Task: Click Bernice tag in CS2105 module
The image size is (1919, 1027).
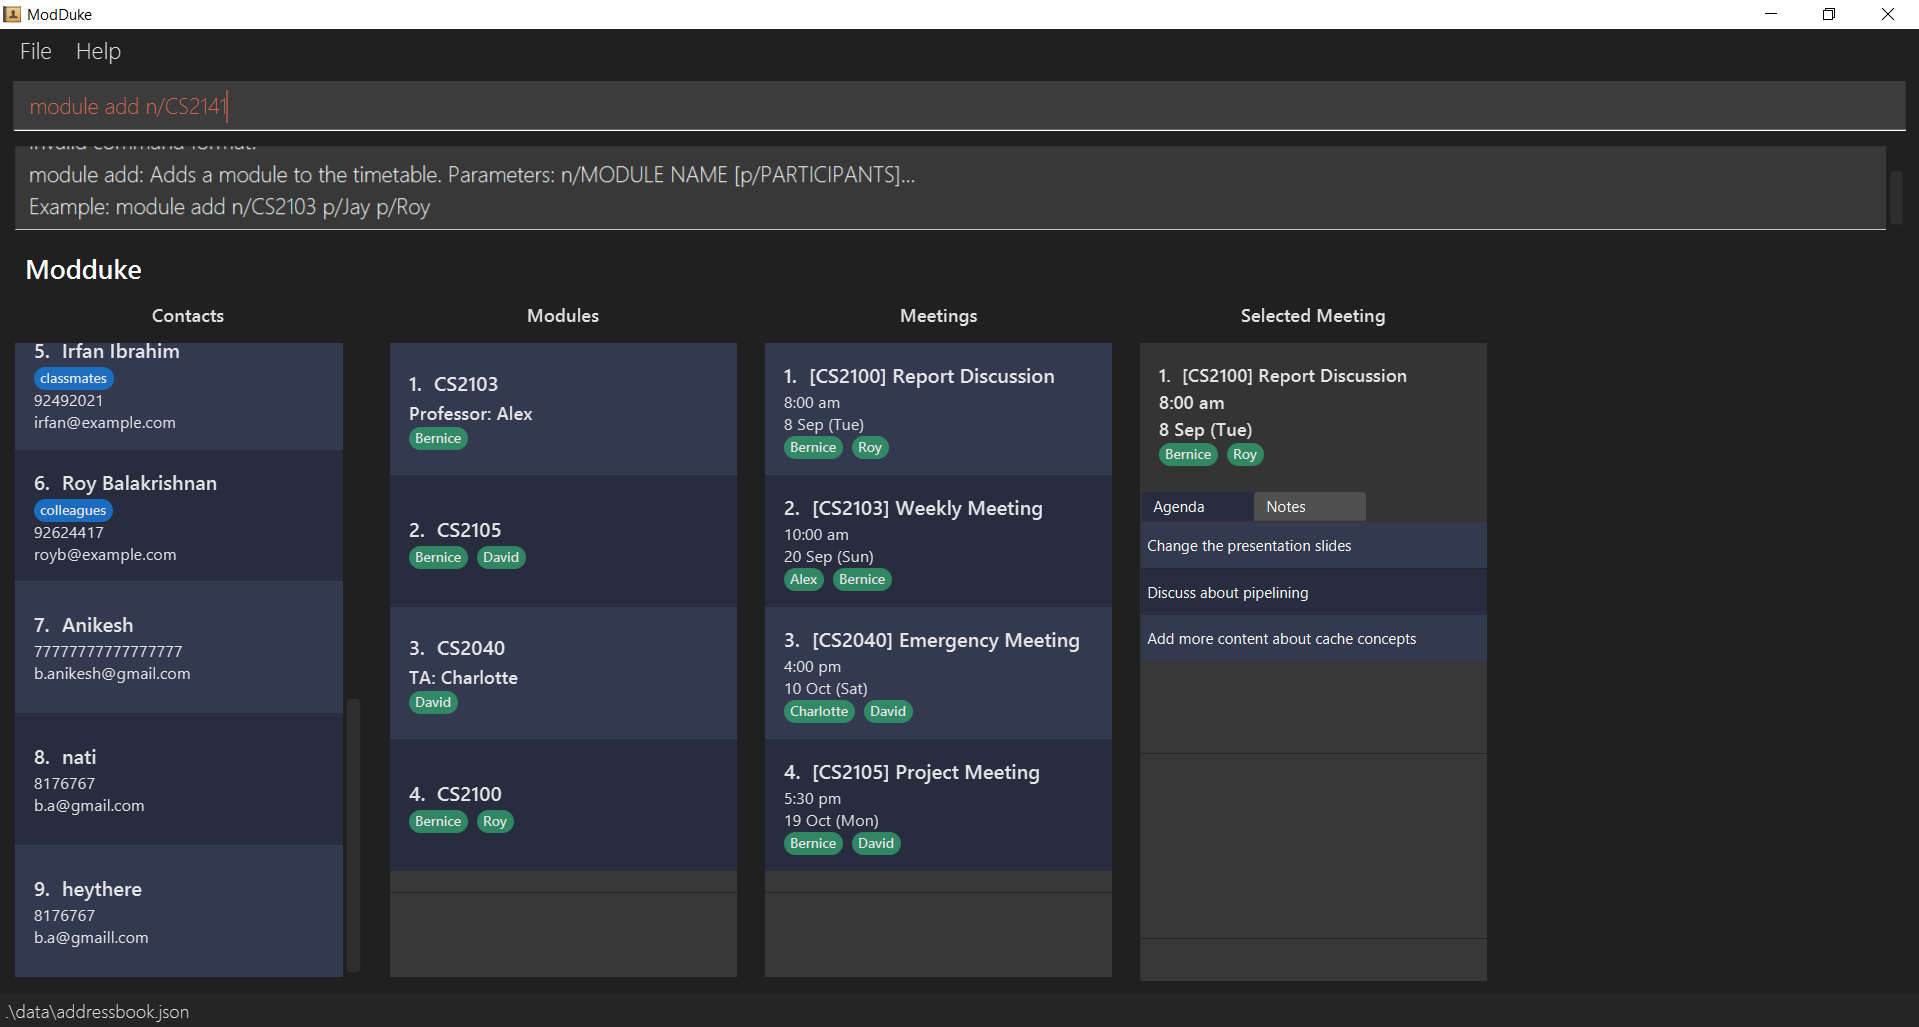Action: click(438, 558)
